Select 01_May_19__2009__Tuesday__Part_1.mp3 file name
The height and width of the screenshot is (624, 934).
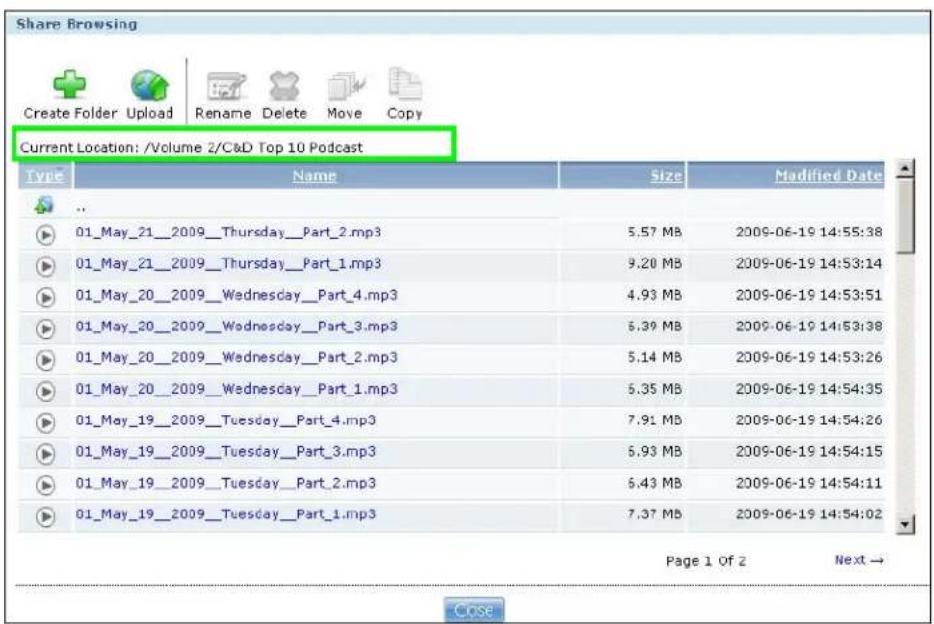click(x=226, y=514)
